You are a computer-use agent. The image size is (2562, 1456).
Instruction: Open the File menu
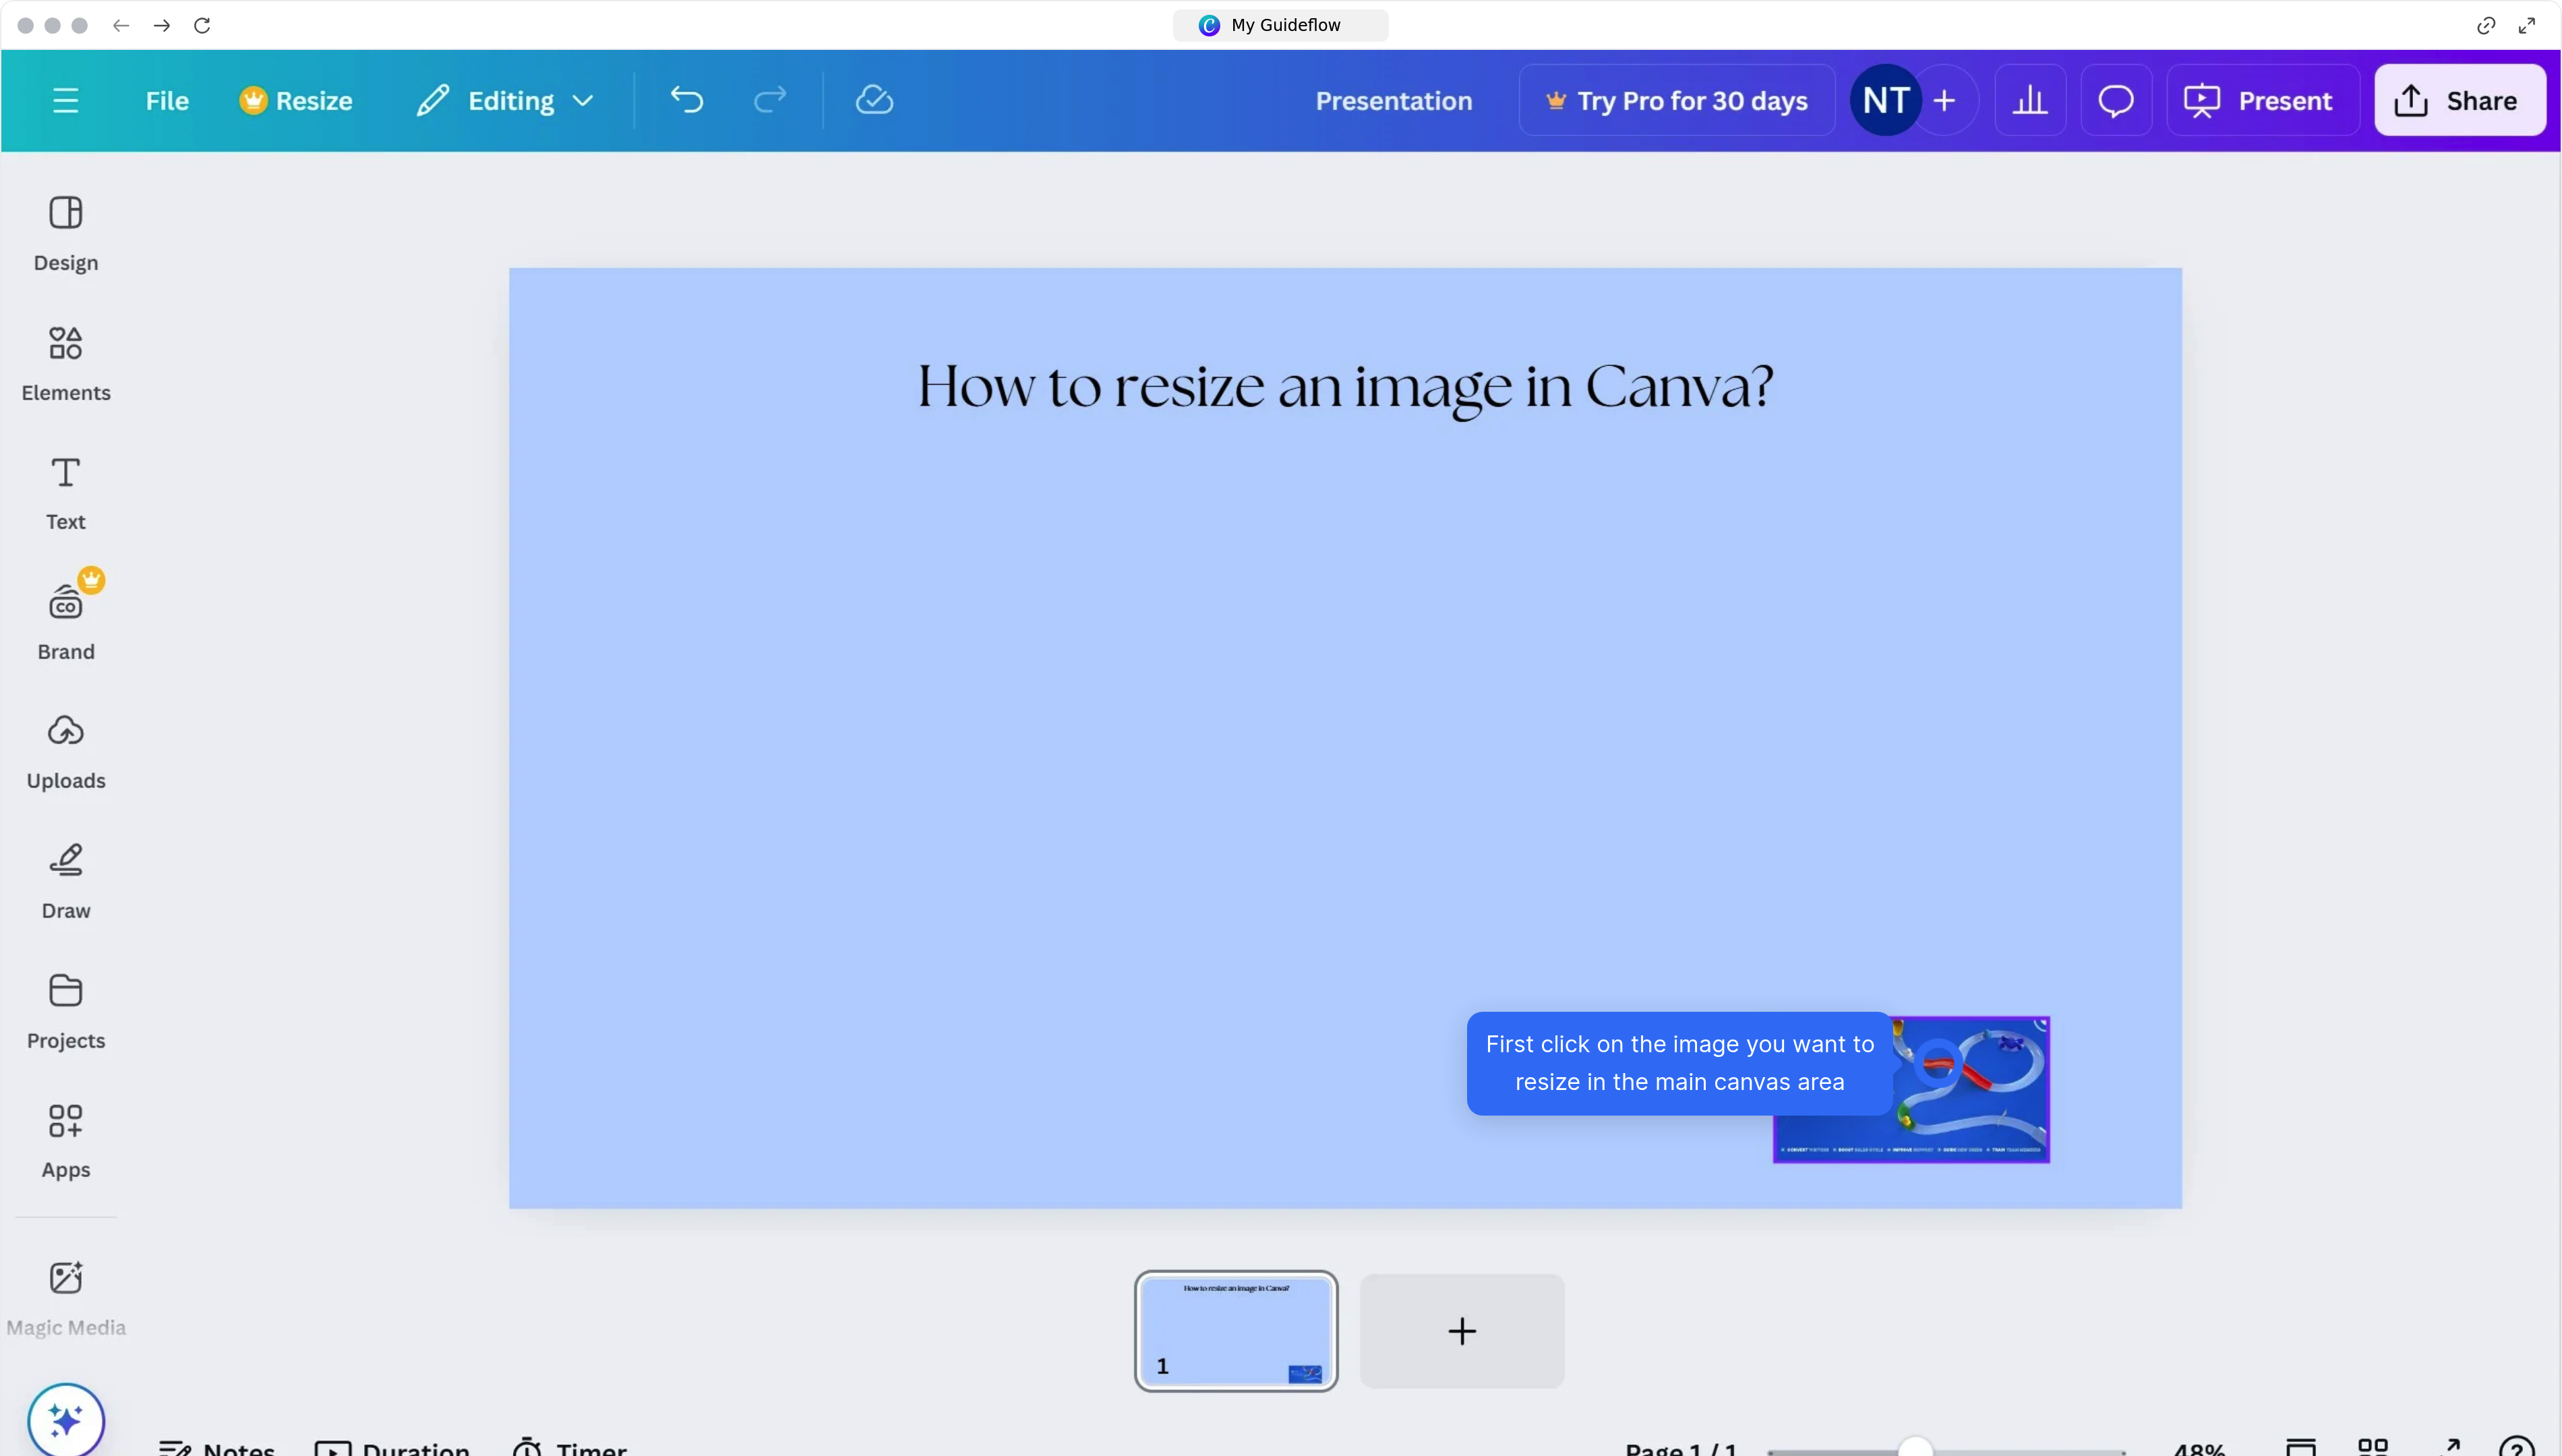point(166,99)
